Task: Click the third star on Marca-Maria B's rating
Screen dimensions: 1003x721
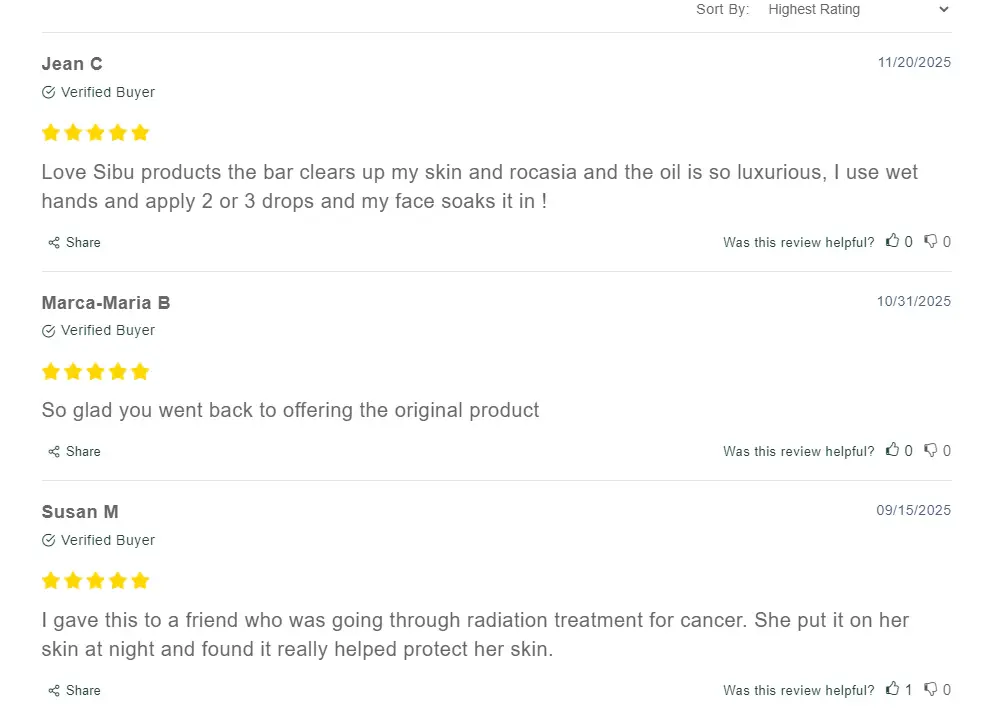Action: tap(95, 371)
